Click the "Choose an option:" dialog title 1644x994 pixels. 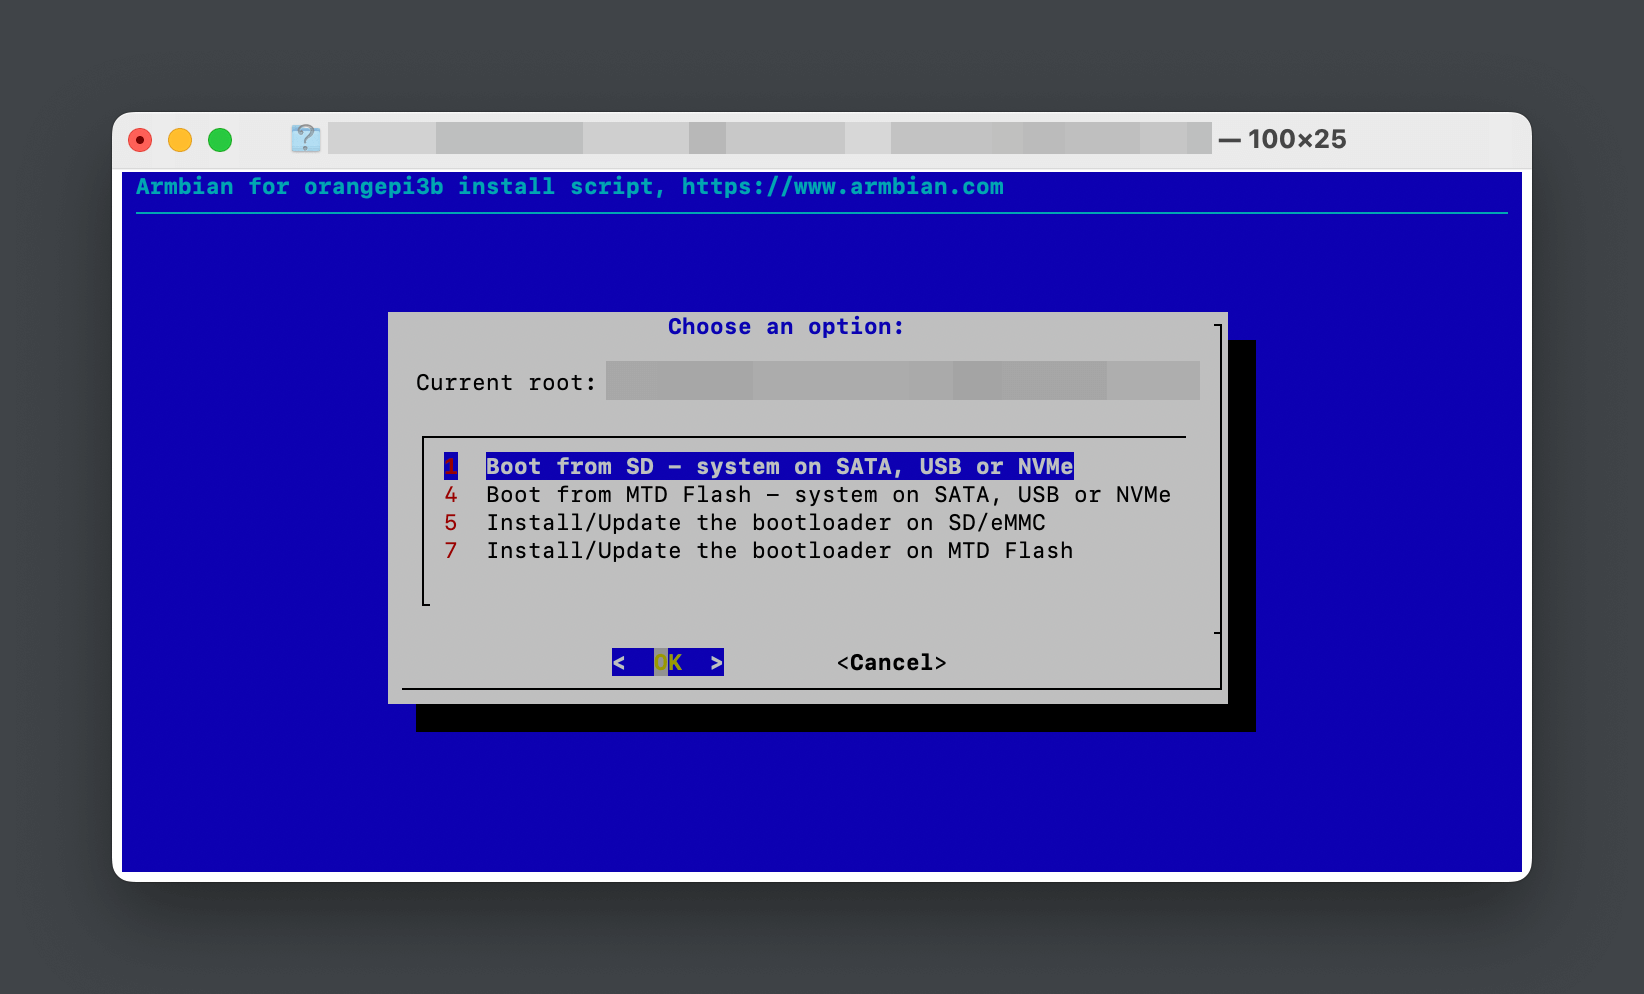point(785,327)
